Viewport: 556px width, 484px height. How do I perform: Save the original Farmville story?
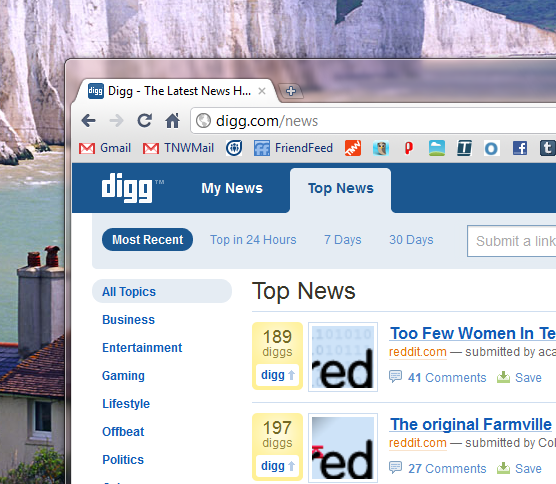[x=519, y=468]
